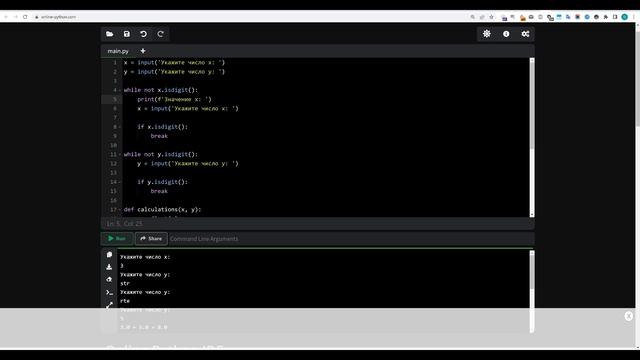Save the file with the floppy icon
This screenshot has width=640, height=360.
(x=127, y=34)
